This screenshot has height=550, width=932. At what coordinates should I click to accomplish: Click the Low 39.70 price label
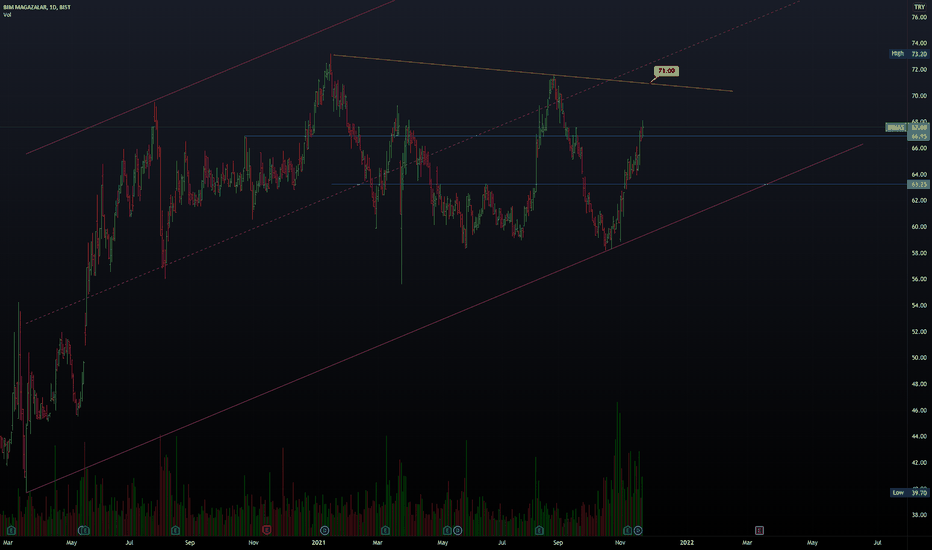[x=909, y=492]
